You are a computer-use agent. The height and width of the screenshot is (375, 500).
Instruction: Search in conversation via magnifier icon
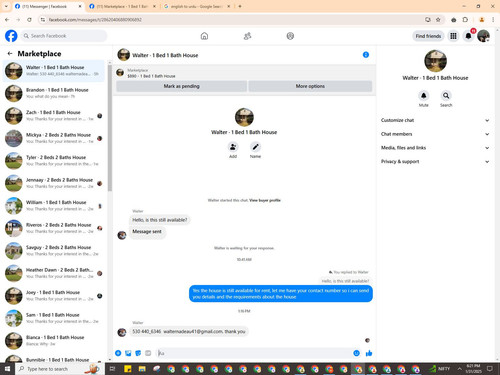click(x=446, y=96)
